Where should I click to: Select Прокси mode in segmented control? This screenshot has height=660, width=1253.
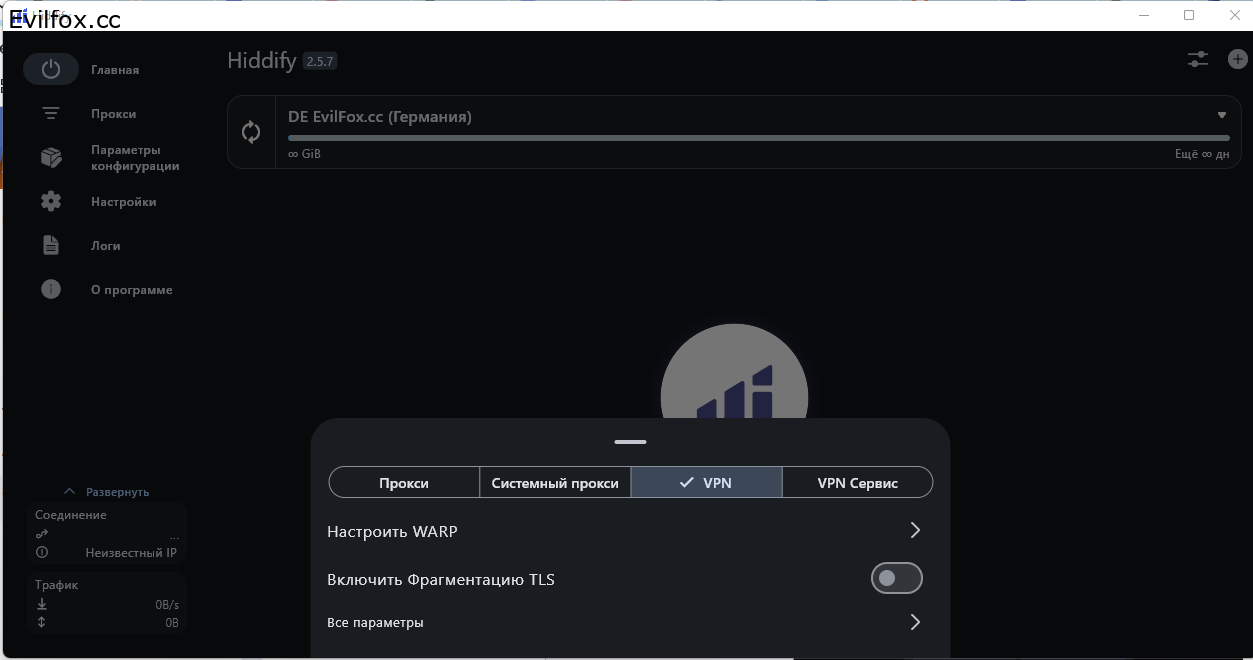(404, 482)
